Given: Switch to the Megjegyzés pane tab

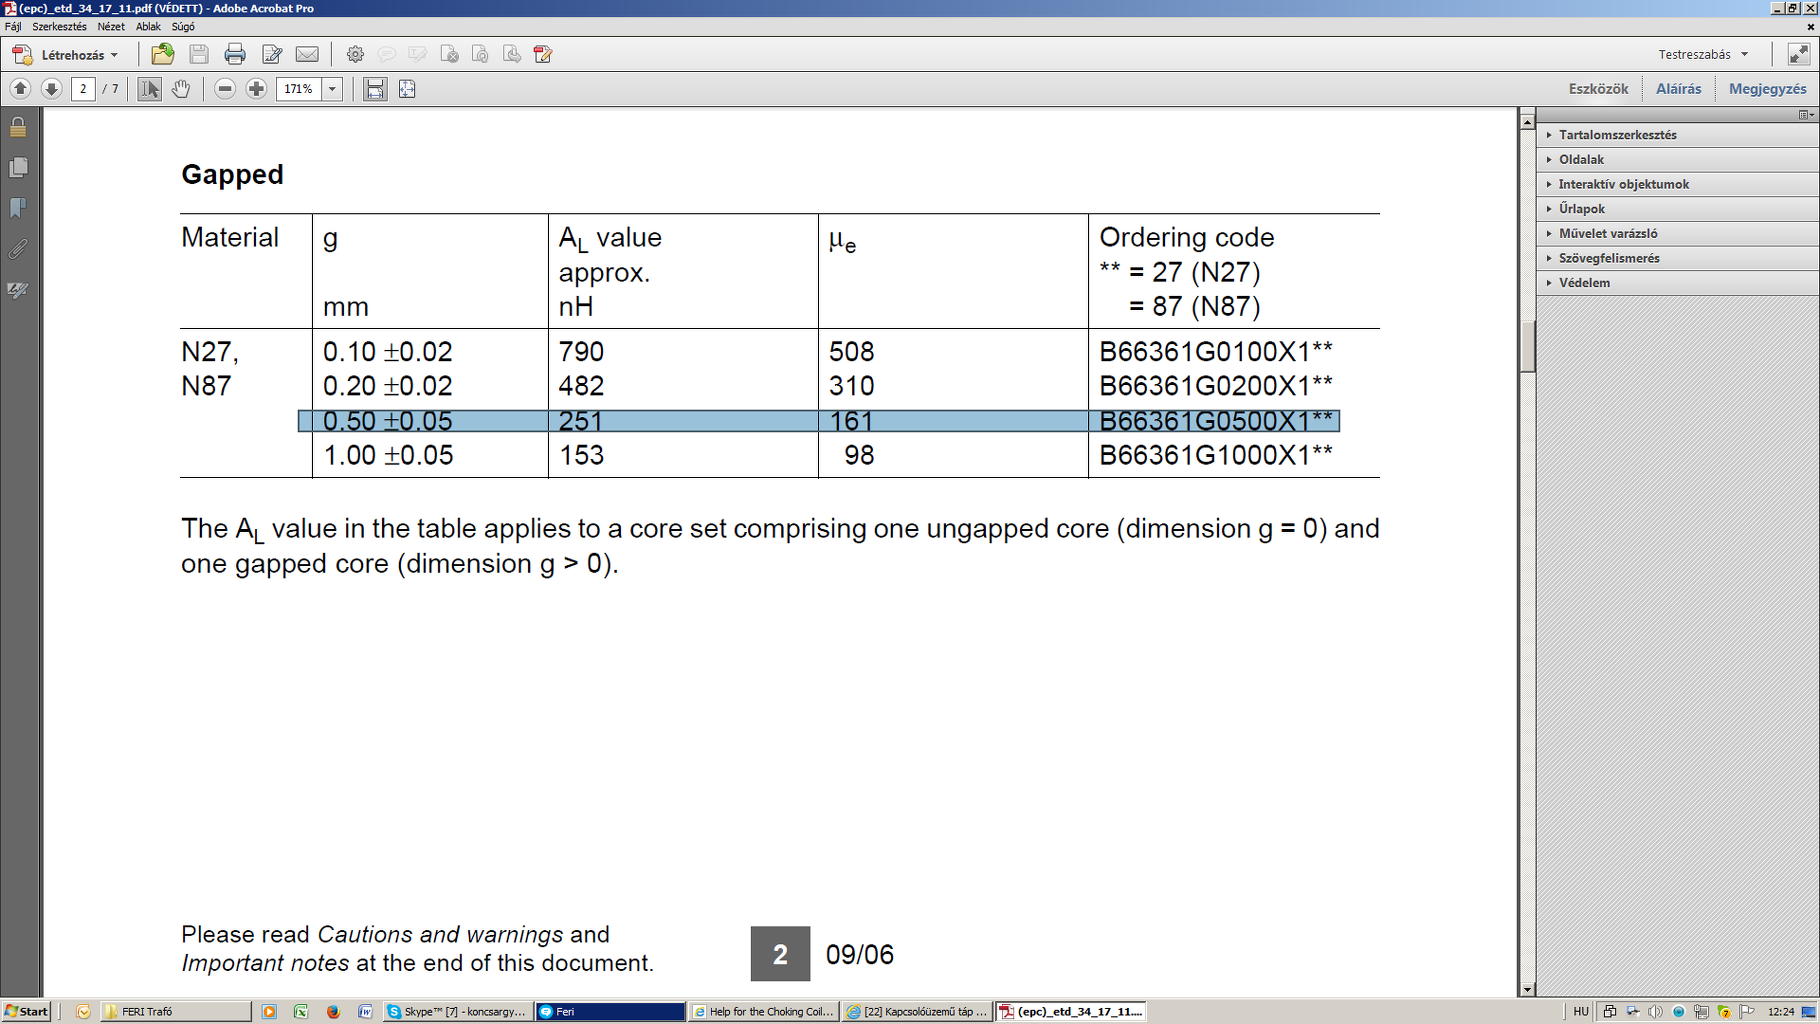Looking at the screenshot, I should (1767, 89).
